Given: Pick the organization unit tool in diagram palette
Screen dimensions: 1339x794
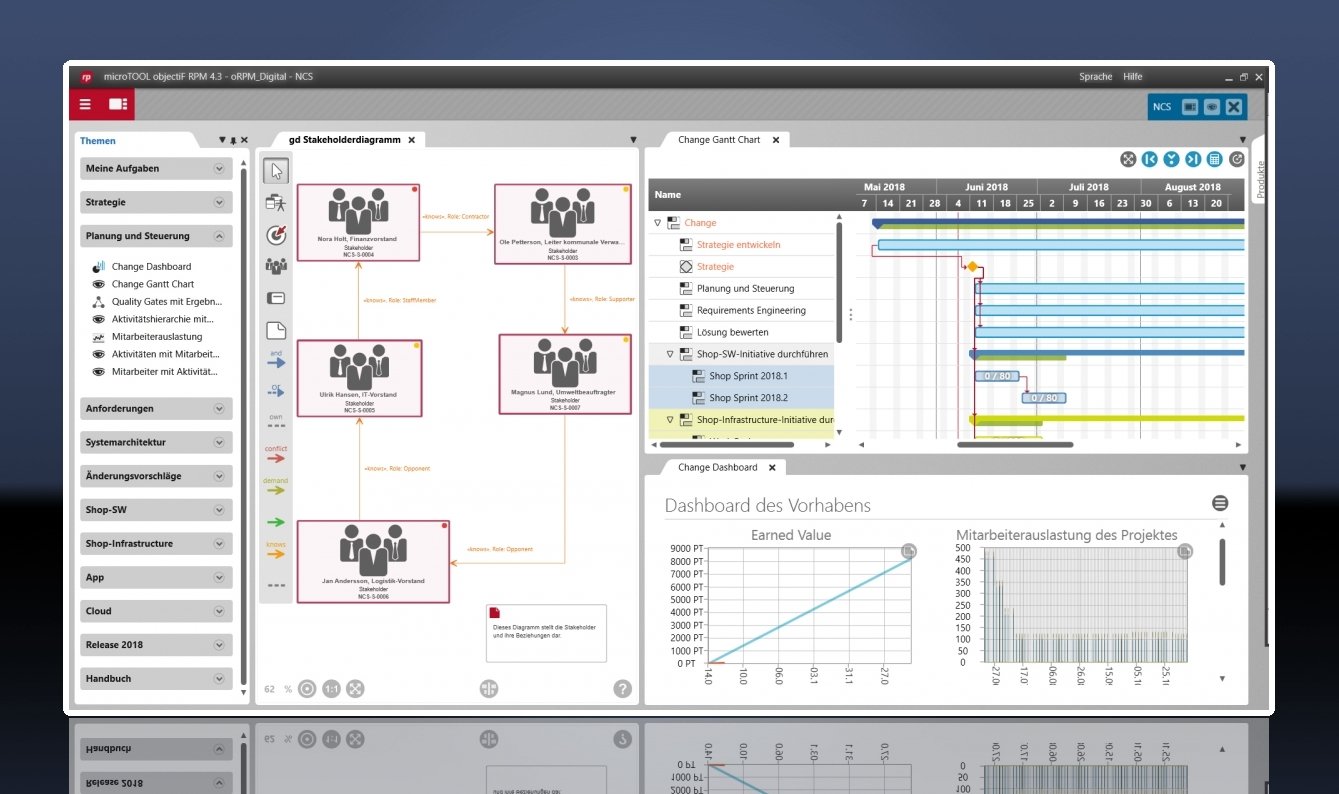Looking at the screenshot, I should 276,203.
